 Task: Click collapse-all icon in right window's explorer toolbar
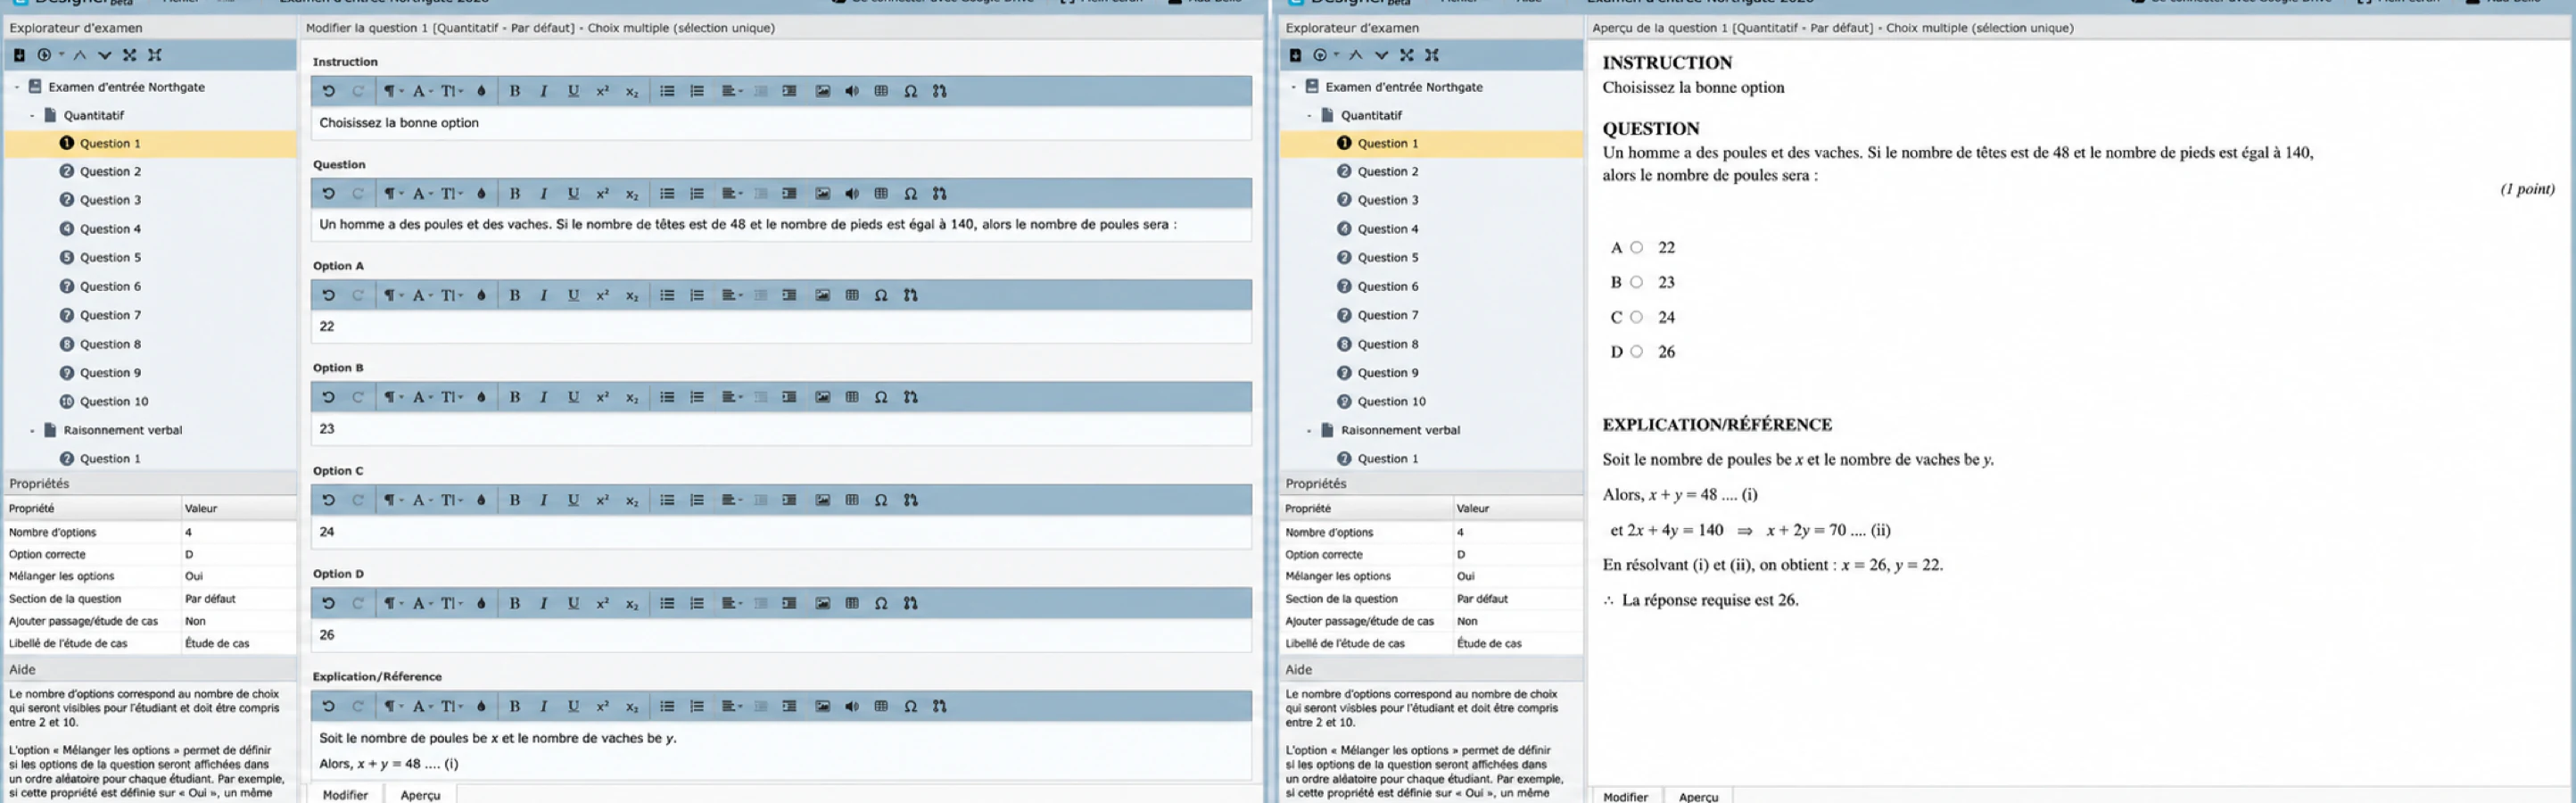click(1432, 55)
